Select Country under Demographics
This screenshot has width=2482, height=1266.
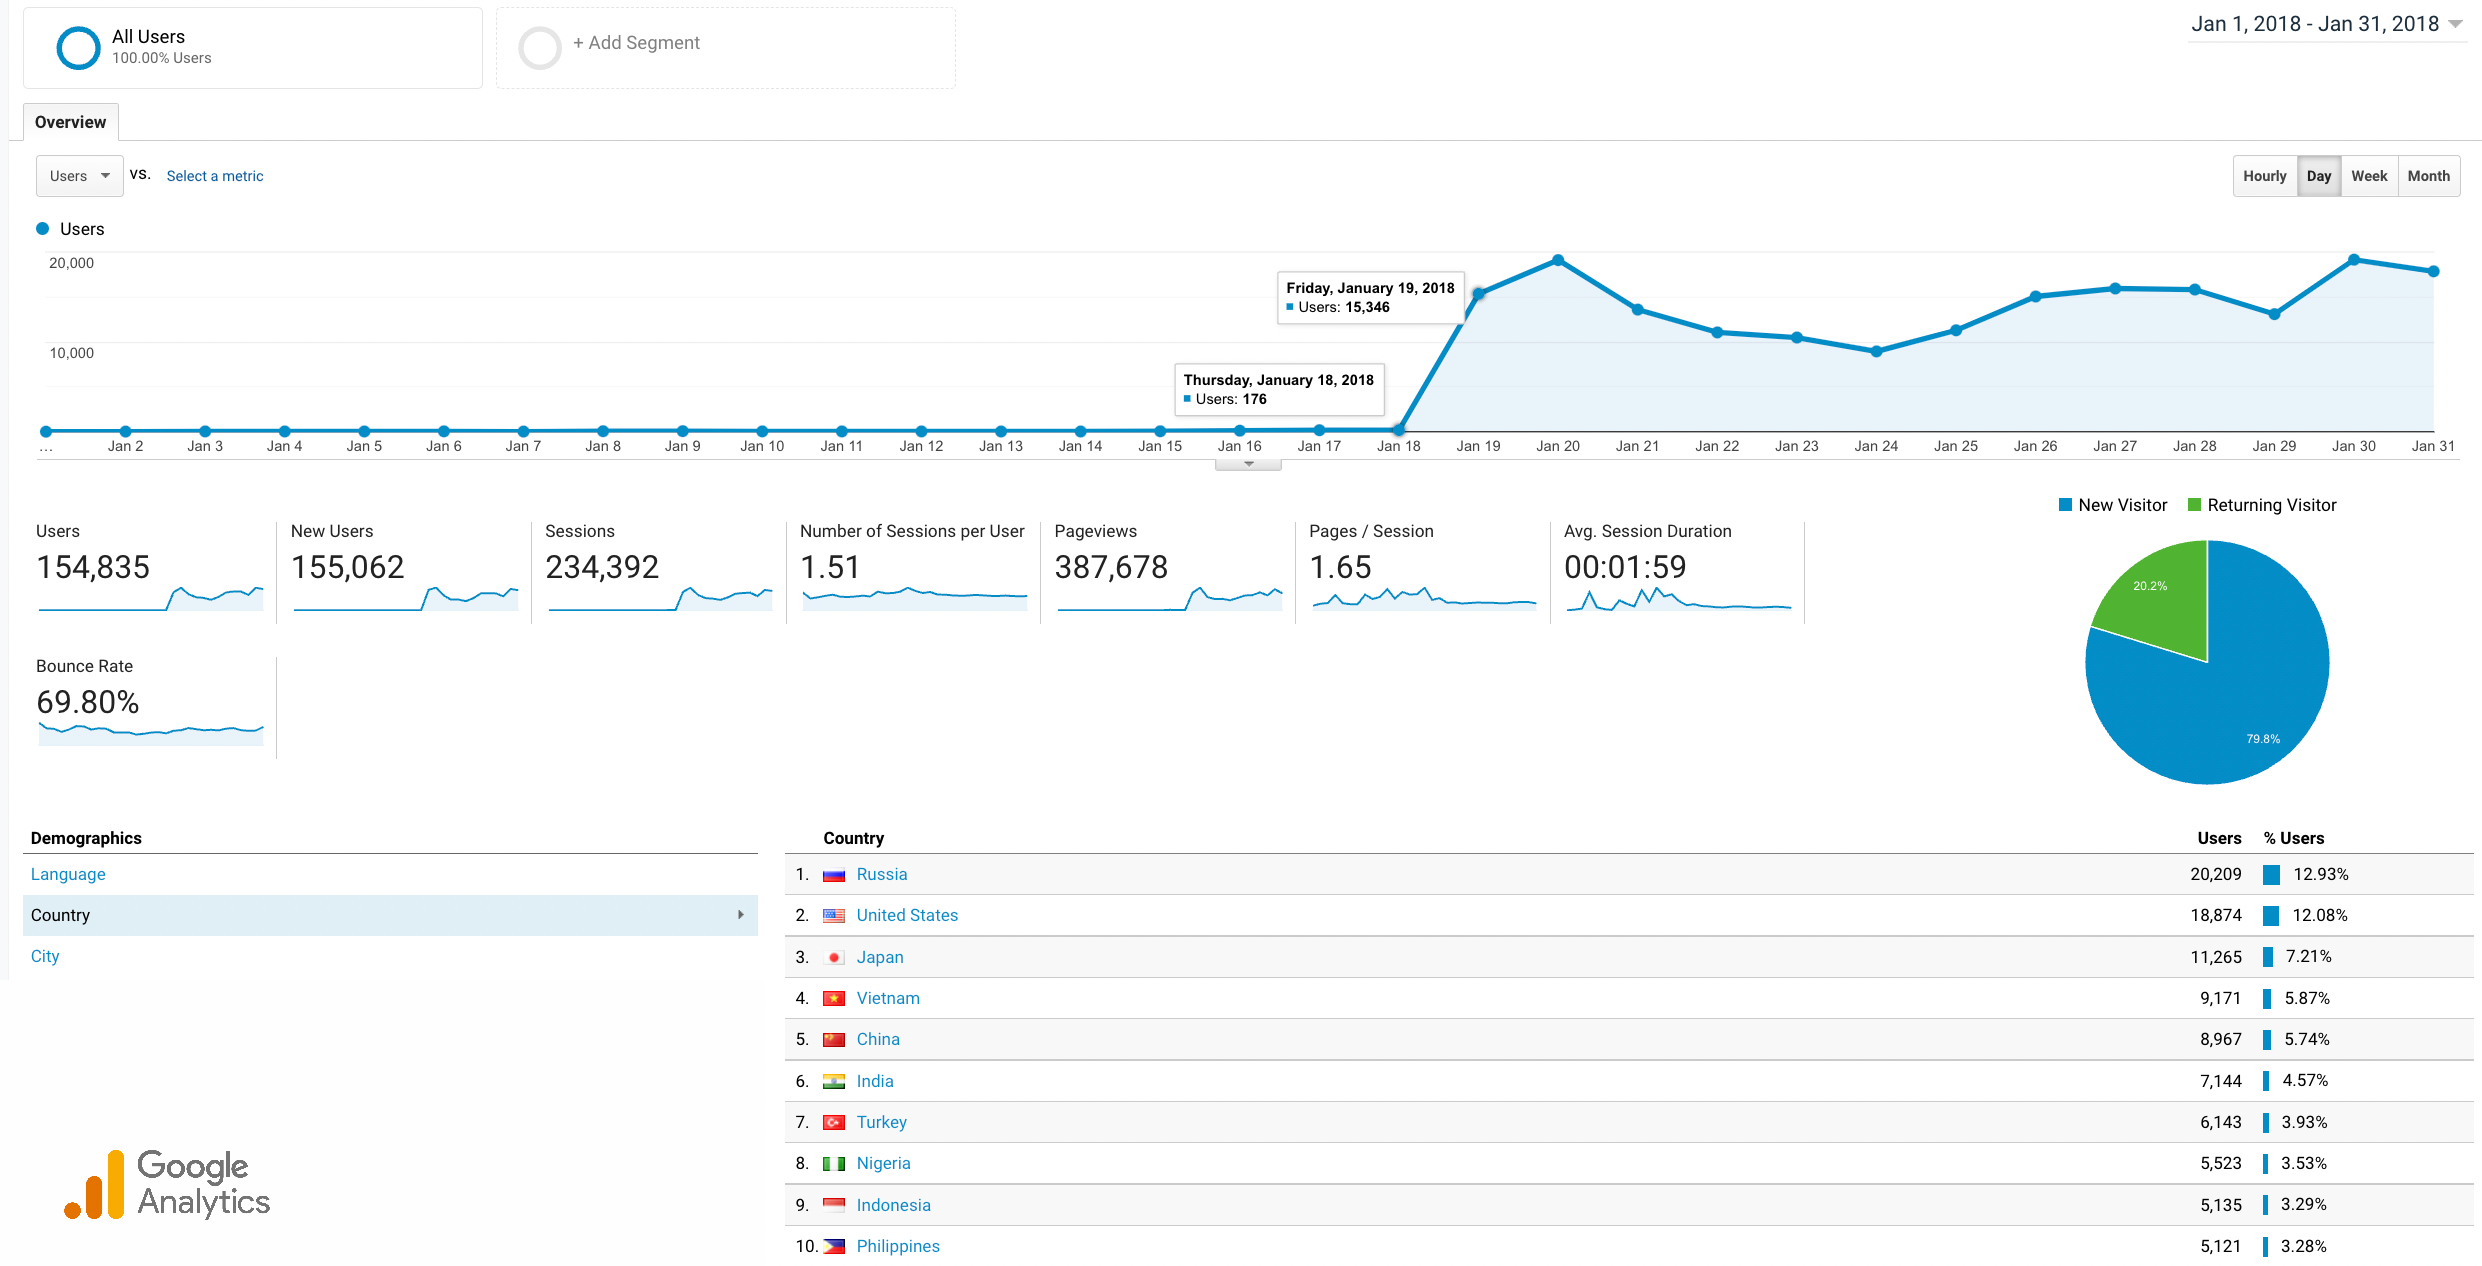pos(390,915)
